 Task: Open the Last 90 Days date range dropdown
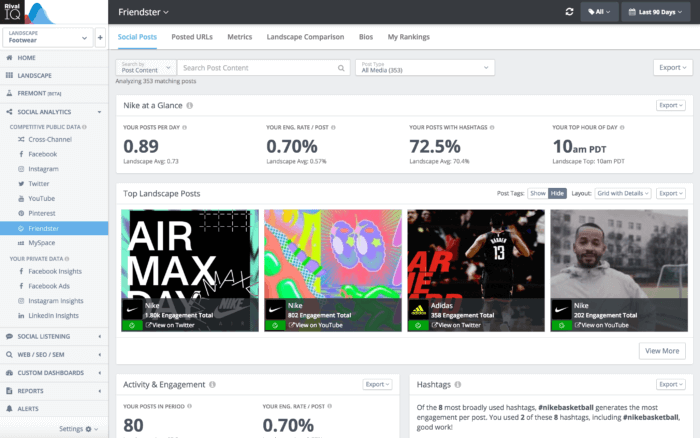point(655,12)
